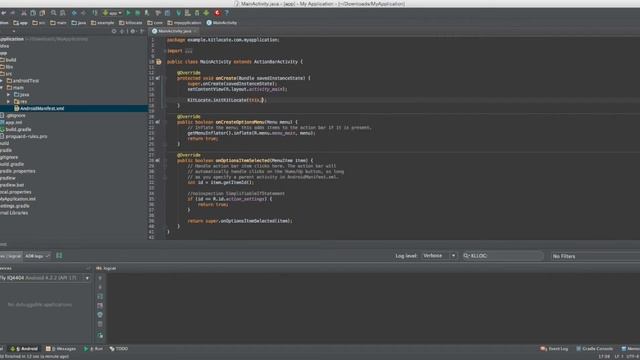The image size is (640, 360).
Task: Open project panel settings gear icon
Action: click(132, 31)
